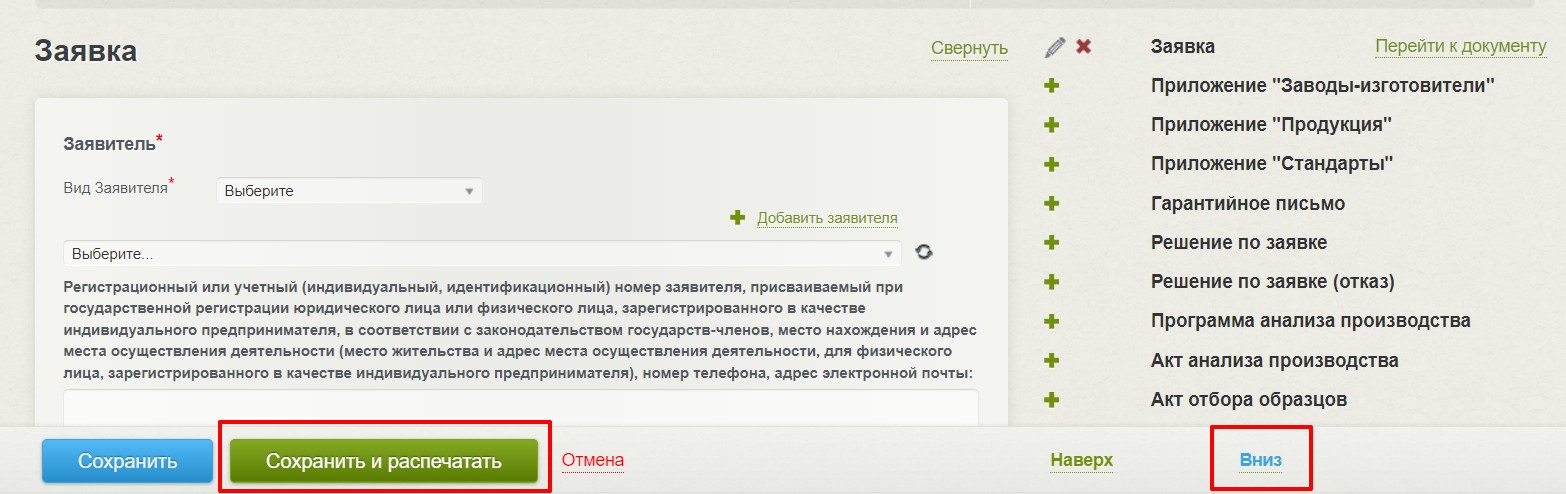Screen dimensions: 1566x494
Task: Click plus icon next to Решение по заявке (отказ)
Action: coord(1051,282)
